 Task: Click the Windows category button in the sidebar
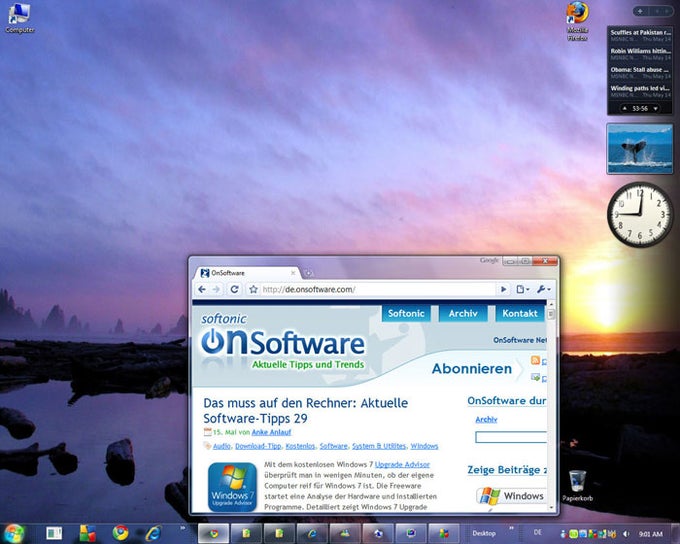point(512,496)
